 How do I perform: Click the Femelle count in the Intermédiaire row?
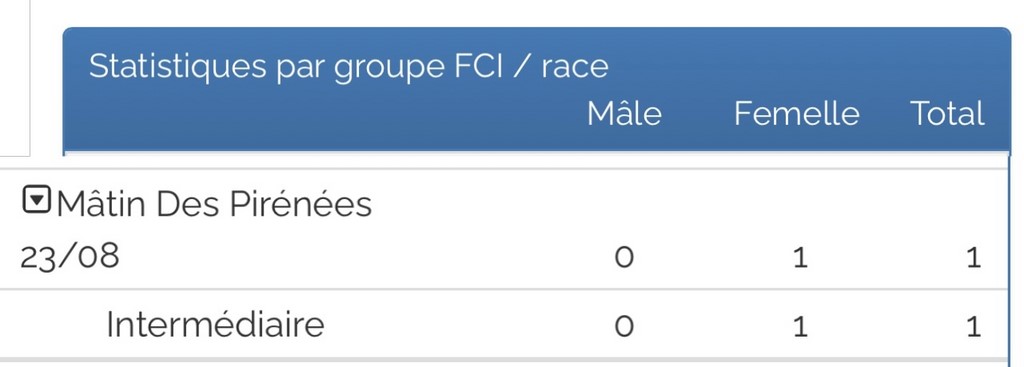[801, 326]
